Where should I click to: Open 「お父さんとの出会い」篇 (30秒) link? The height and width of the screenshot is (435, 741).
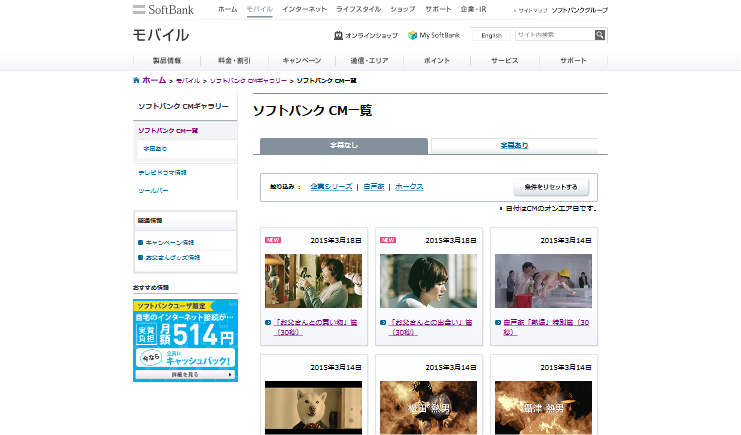[430, 327]
